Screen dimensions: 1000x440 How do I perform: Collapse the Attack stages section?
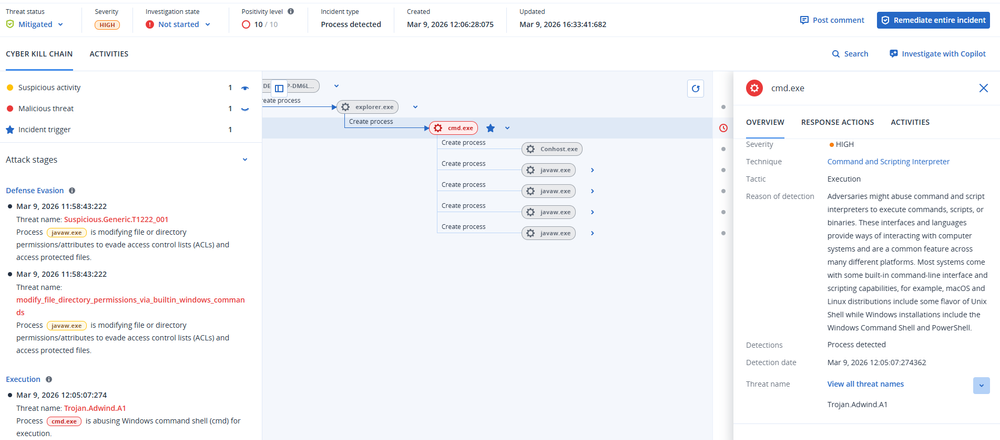(245, 159)
